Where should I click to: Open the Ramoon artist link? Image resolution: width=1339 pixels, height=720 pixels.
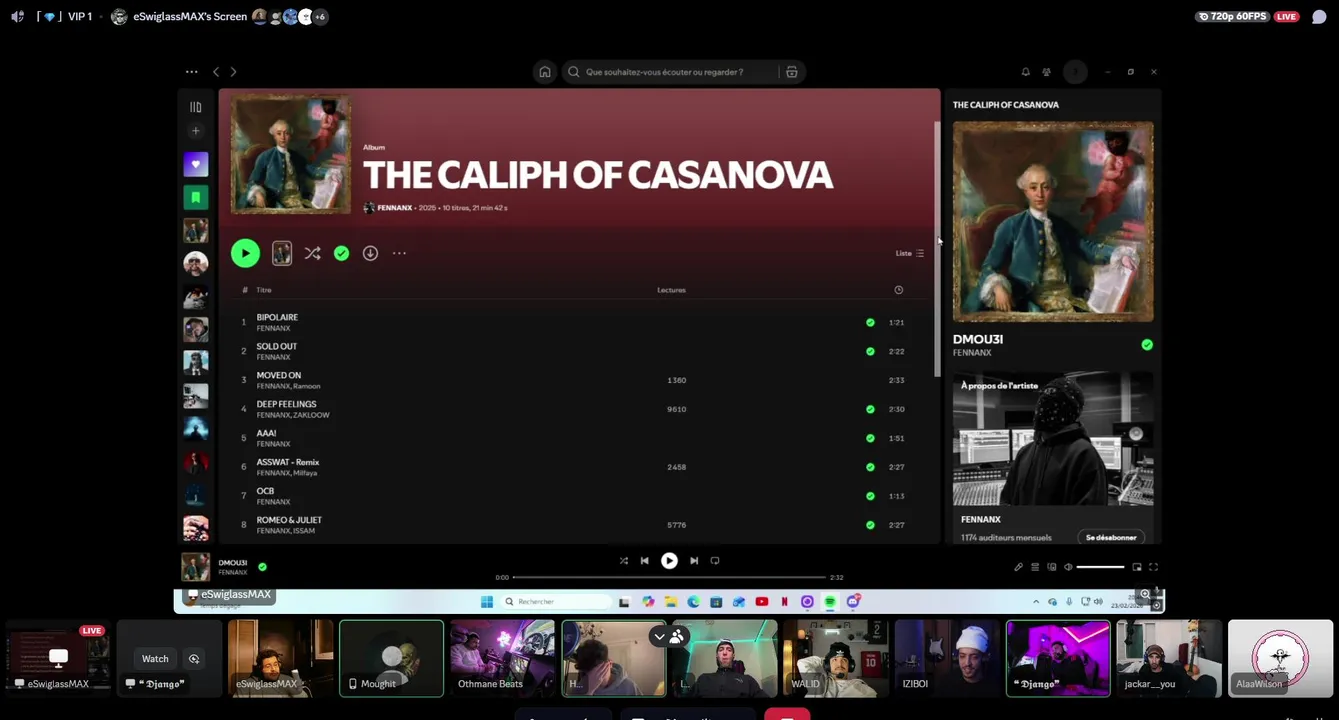(x=306, y=386)
